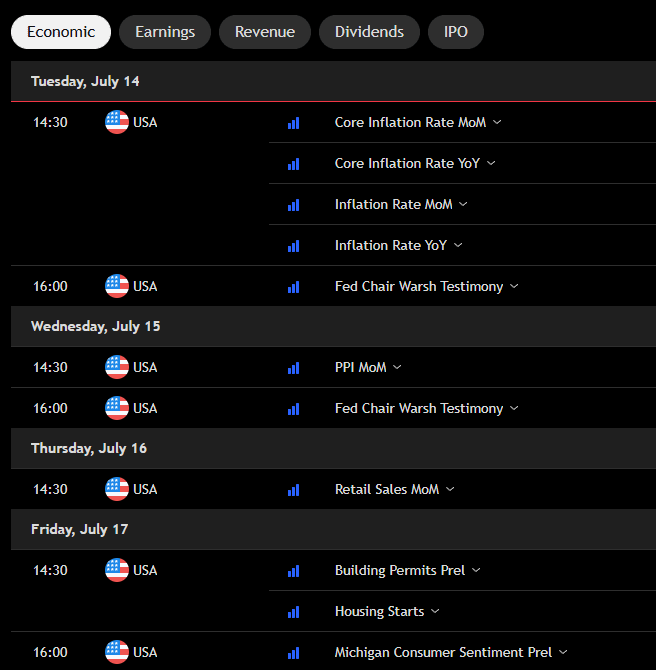Click importance bars icon beside Inflation Rate MoM
Viewport: 656px width, 670px height.
tap(294, 205)
